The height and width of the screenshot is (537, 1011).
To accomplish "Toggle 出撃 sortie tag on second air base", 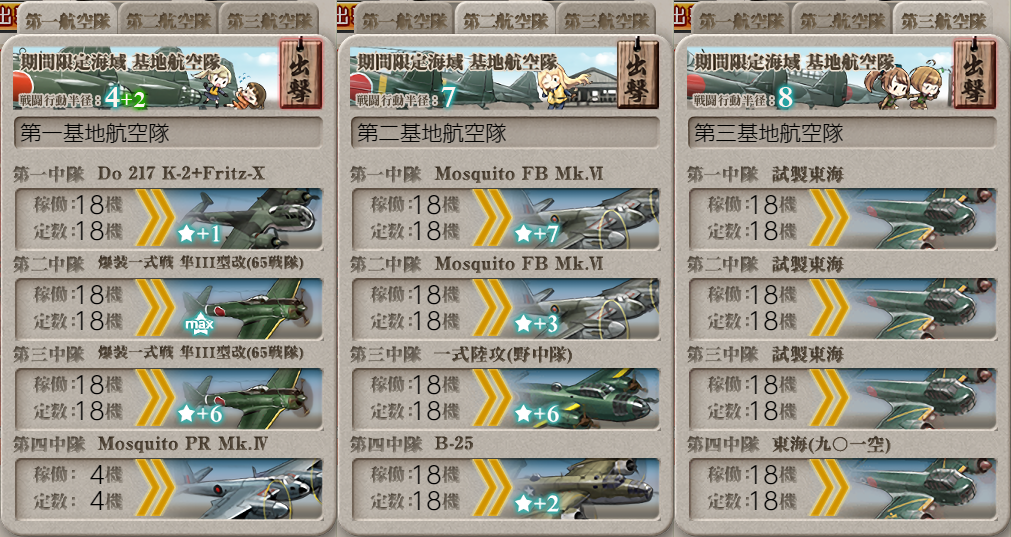I will (x=638, y=72).
